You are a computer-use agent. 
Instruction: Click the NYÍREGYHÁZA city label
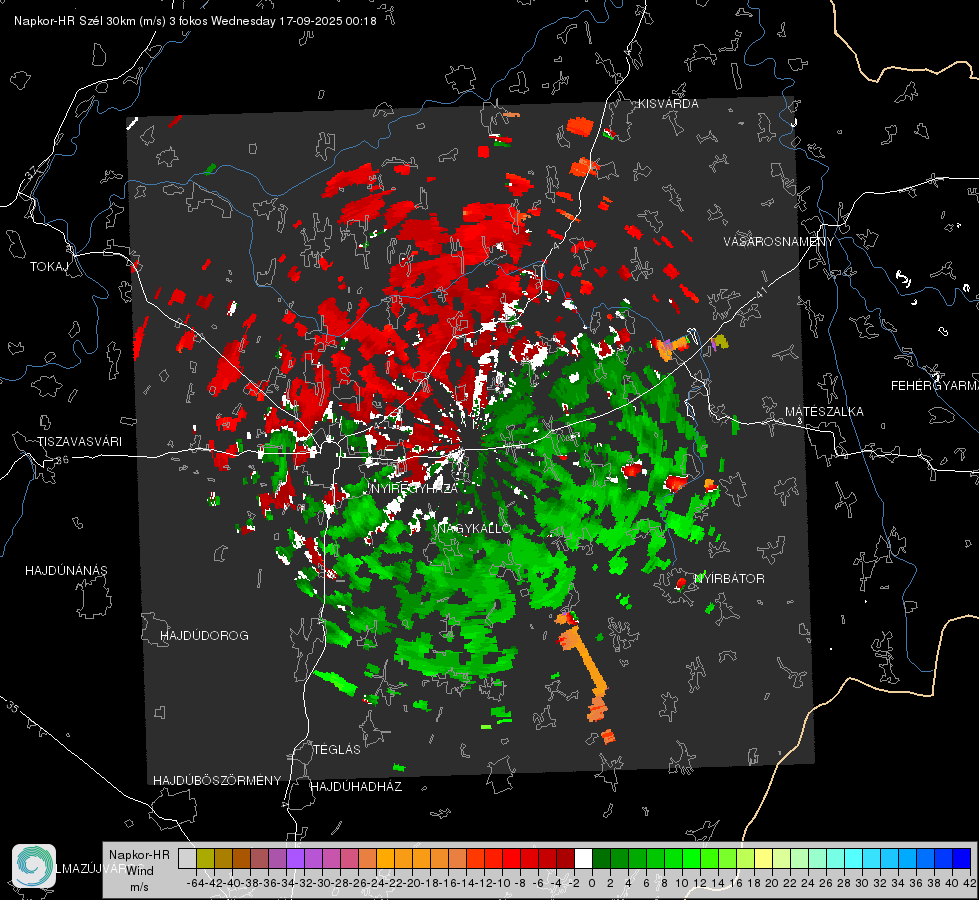tap(415, 488)
